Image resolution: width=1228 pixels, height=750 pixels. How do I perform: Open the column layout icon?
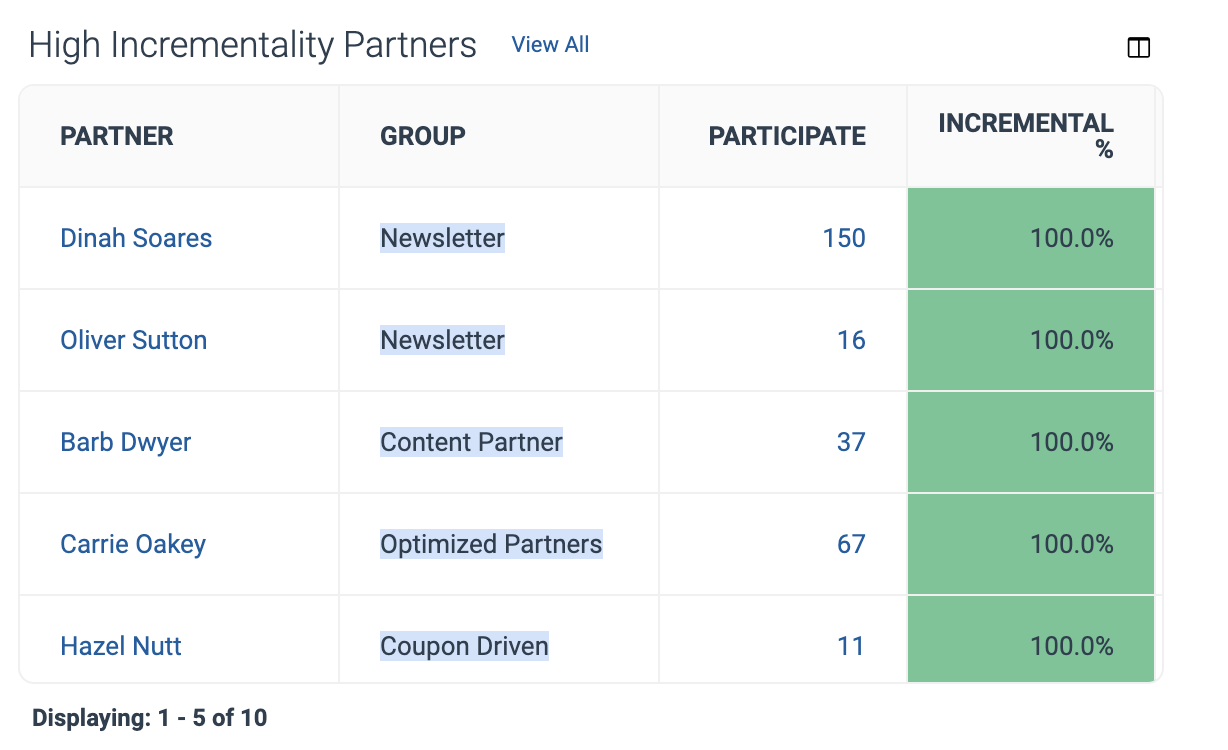1138,48
